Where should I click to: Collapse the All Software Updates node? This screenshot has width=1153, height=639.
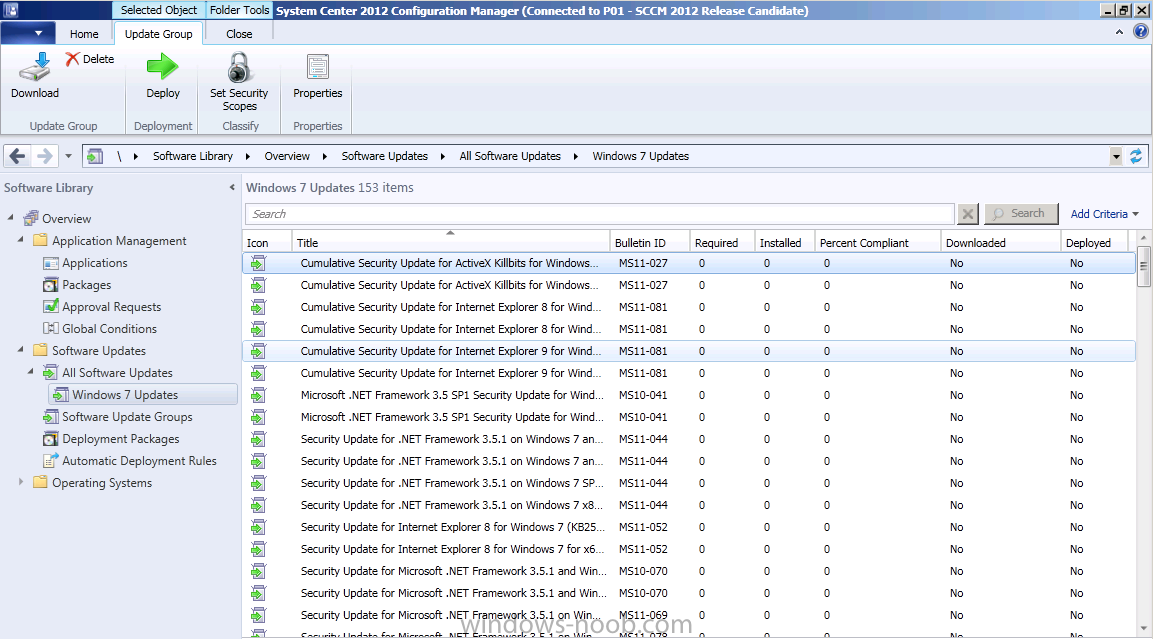point(31,372)
